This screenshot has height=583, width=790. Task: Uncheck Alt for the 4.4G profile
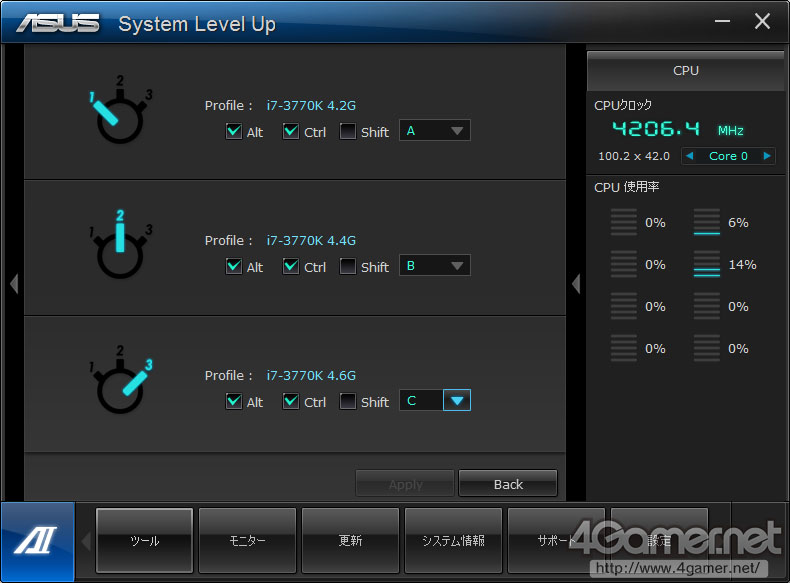coord(234,266)
